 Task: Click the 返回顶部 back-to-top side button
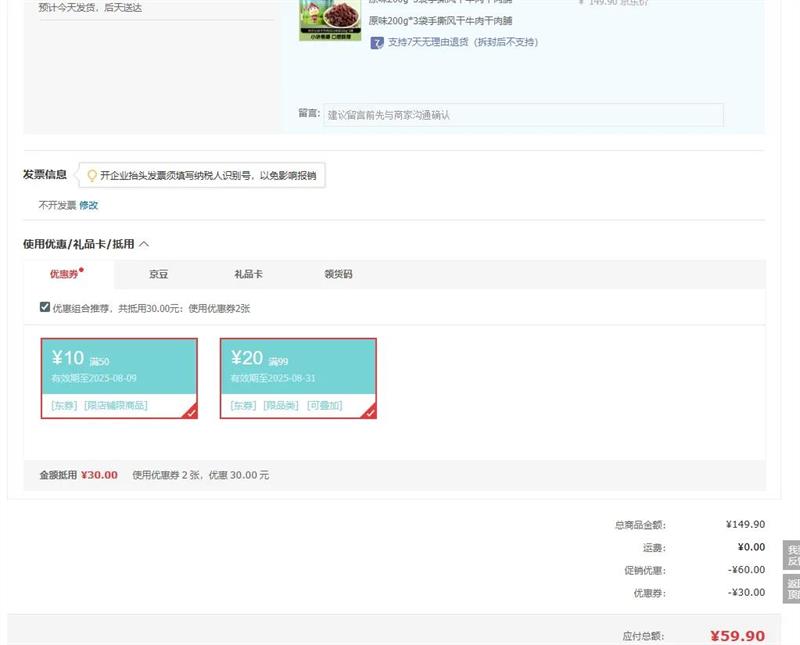tap(792, 589)
